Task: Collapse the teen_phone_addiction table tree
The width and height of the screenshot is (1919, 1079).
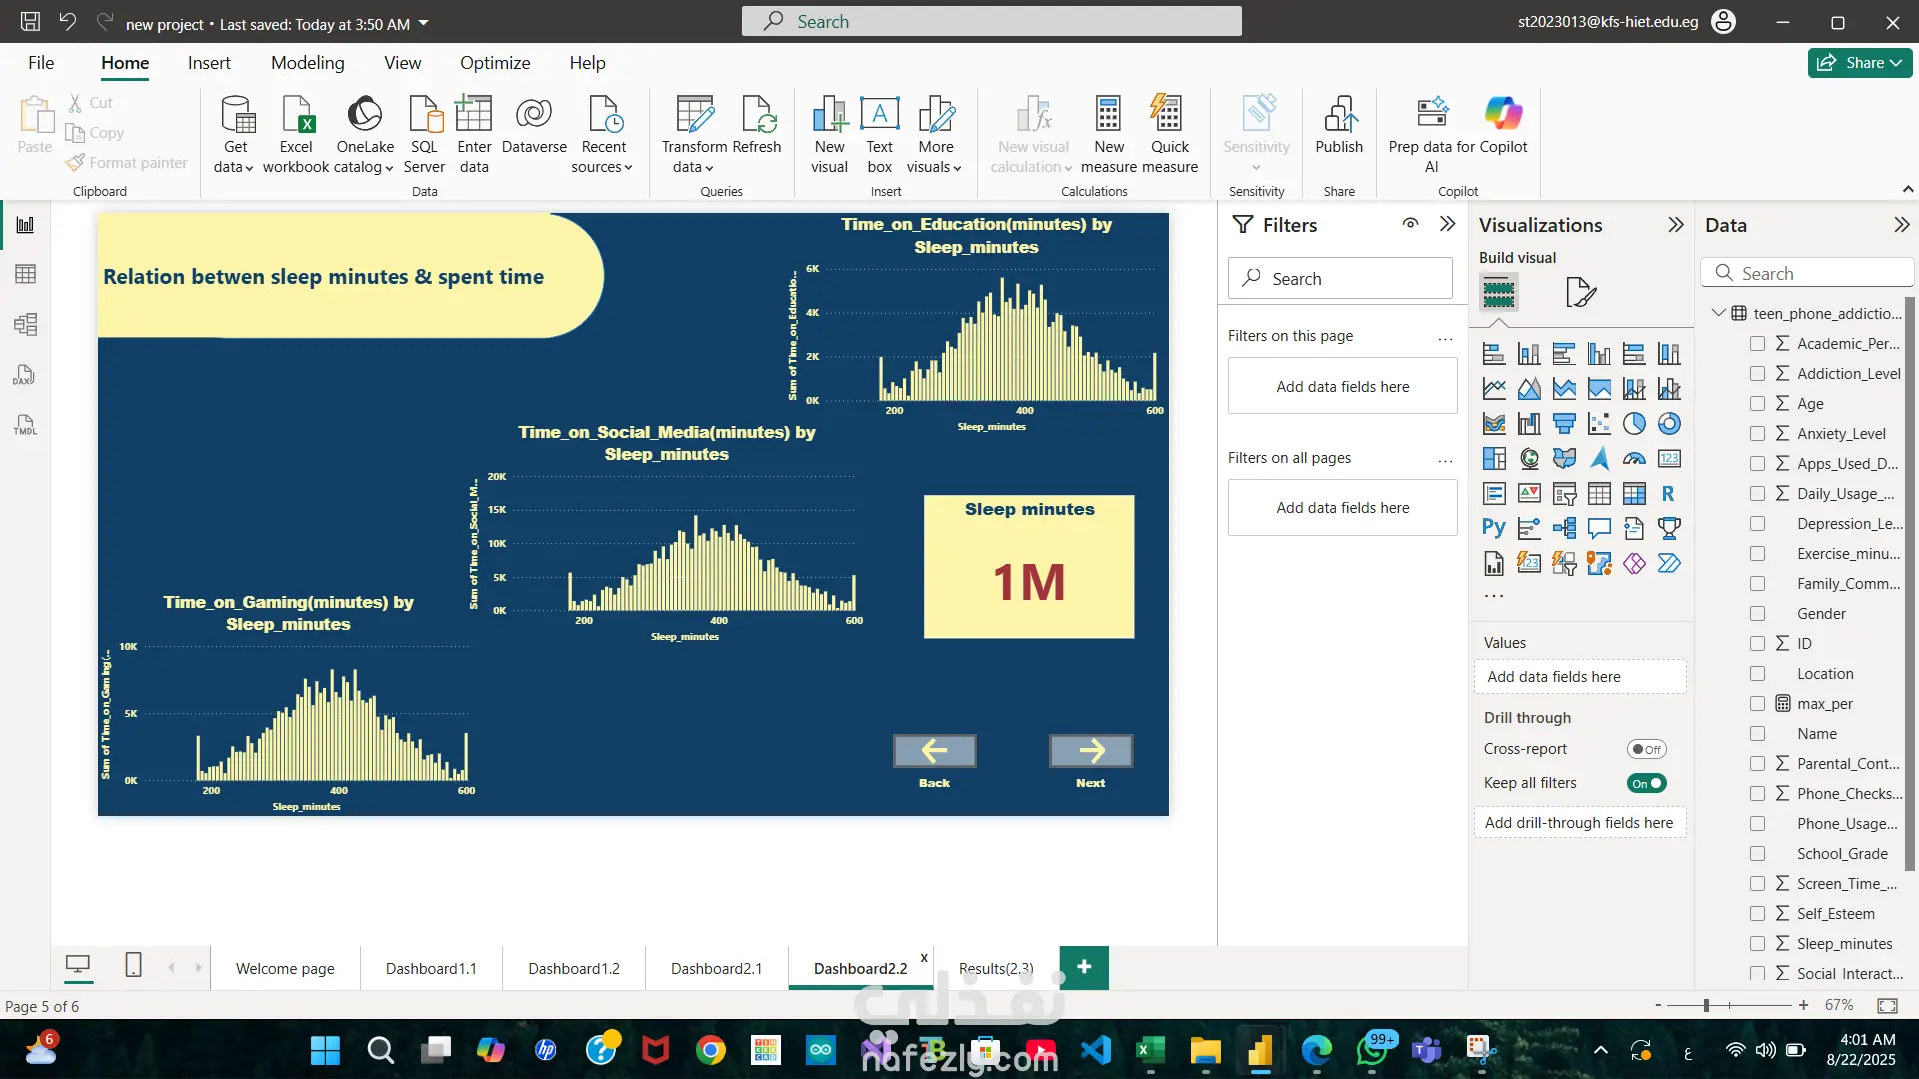Action: pyautogui.click(x=1718, y=313)
